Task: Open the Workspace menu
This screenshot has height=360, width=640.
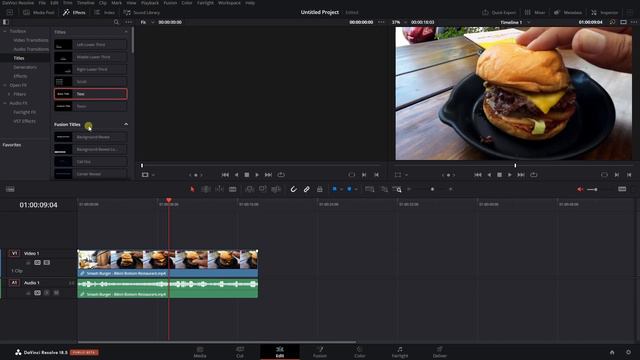Action: pos(229,3)
